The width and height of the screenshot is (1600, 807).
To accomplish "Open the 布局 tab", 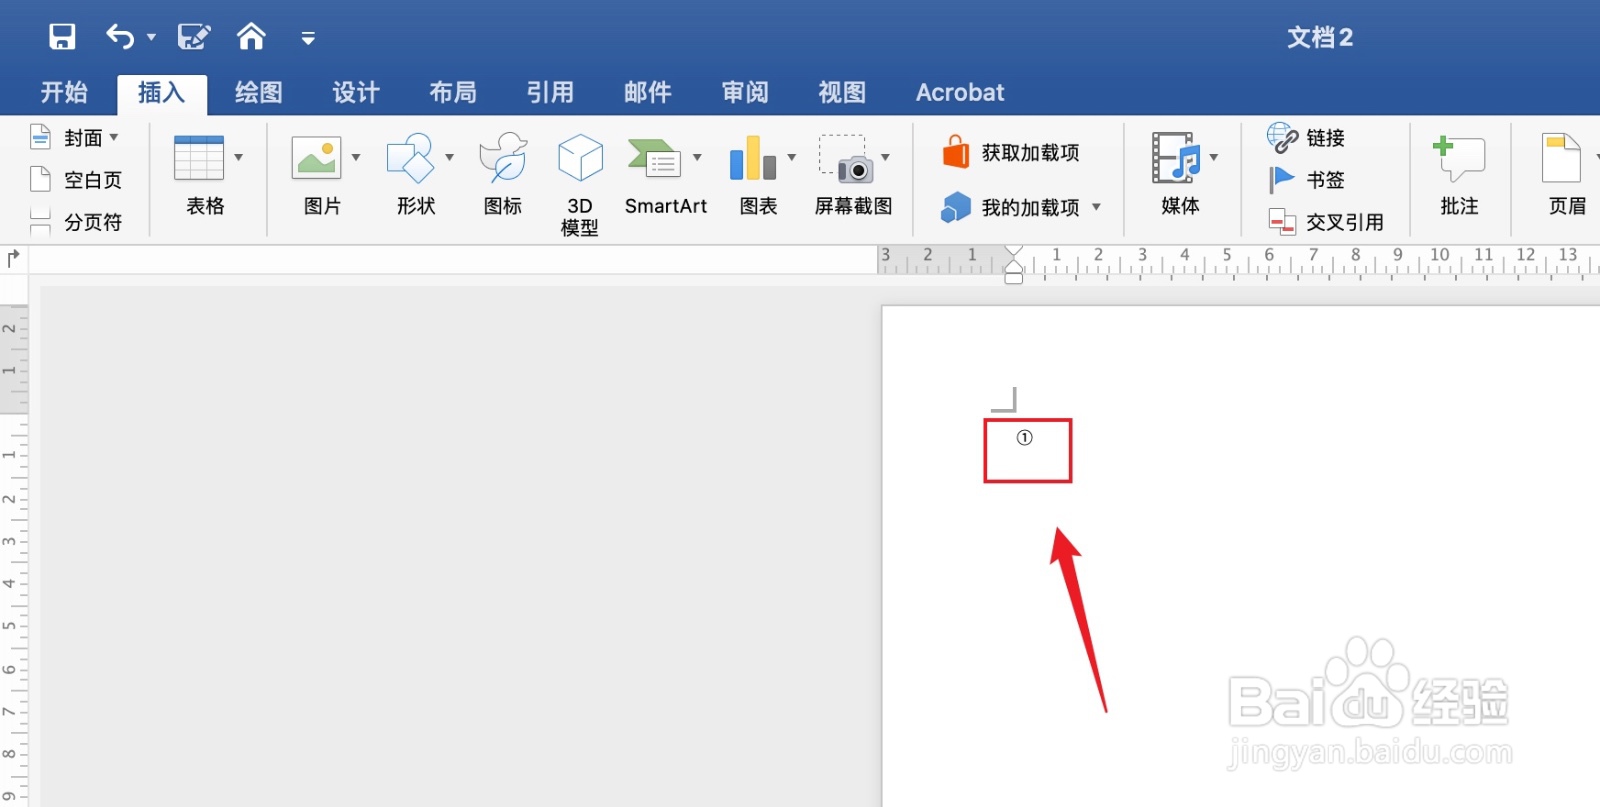I will point(453,92).
